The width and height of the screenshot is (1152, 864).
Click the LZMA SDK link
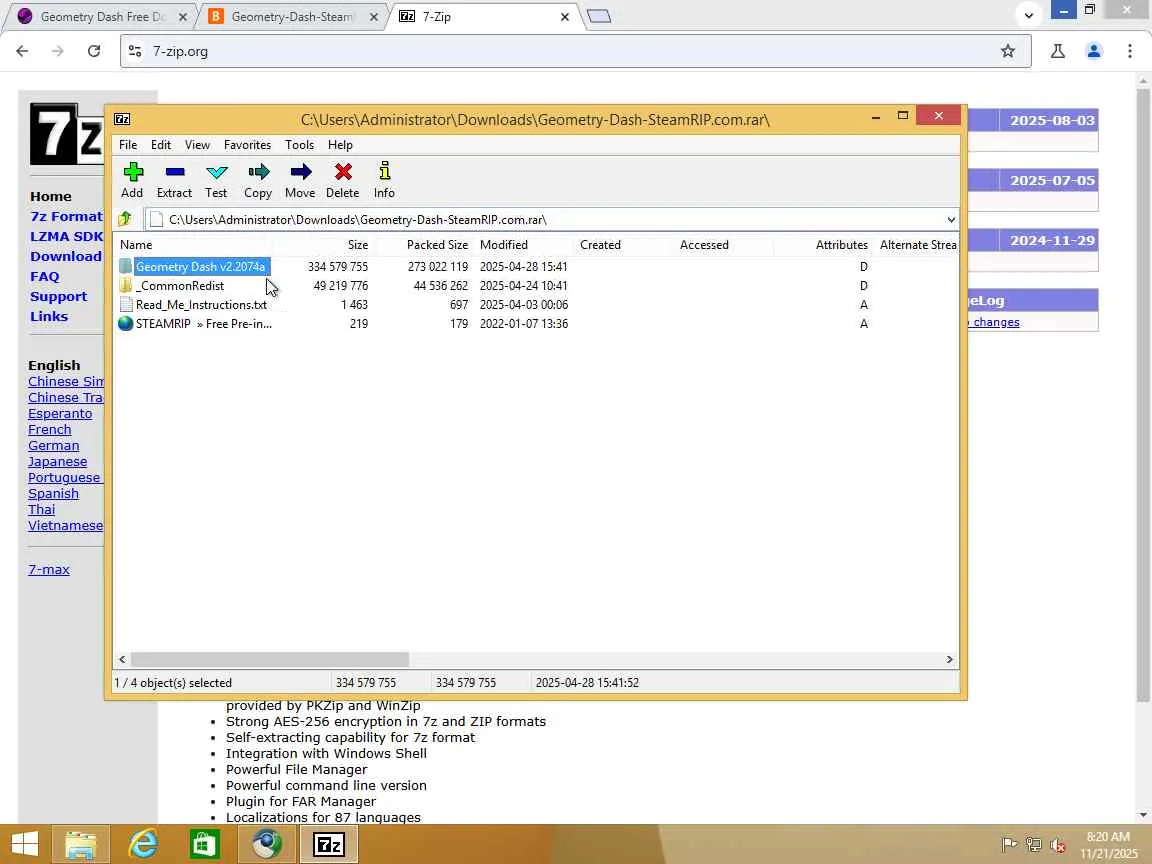point(67,236)
